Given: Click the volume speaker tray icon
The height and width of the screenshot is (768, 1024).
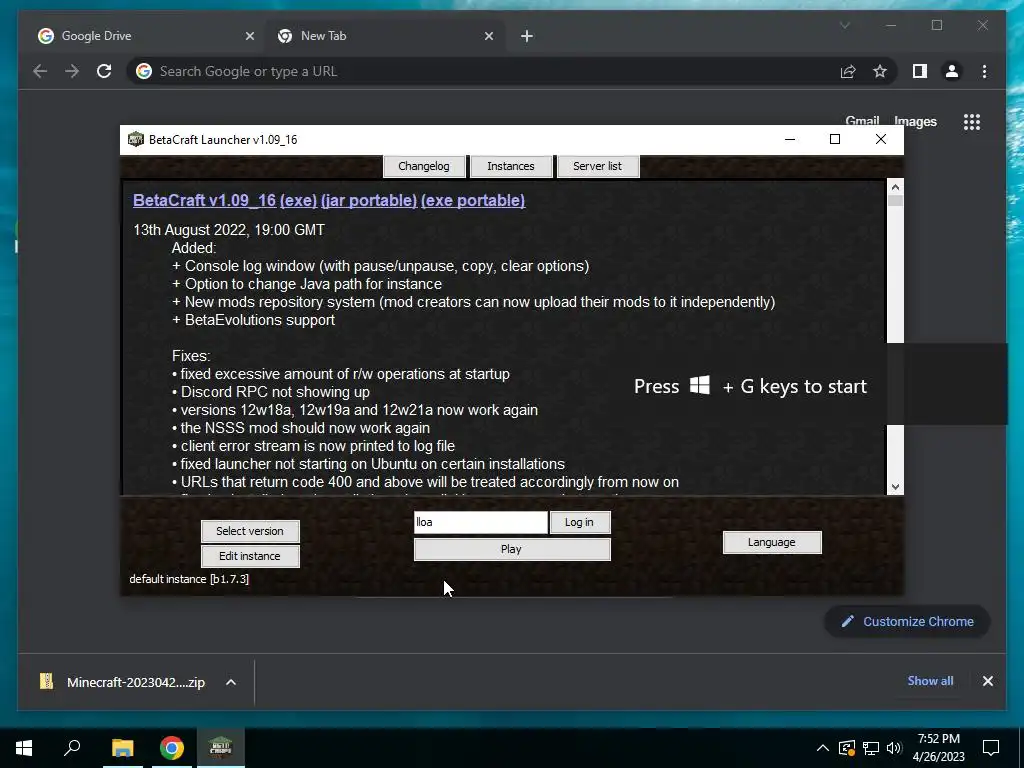Looking at the screenshot, I should pyautogui.click(x=894, y=748).
